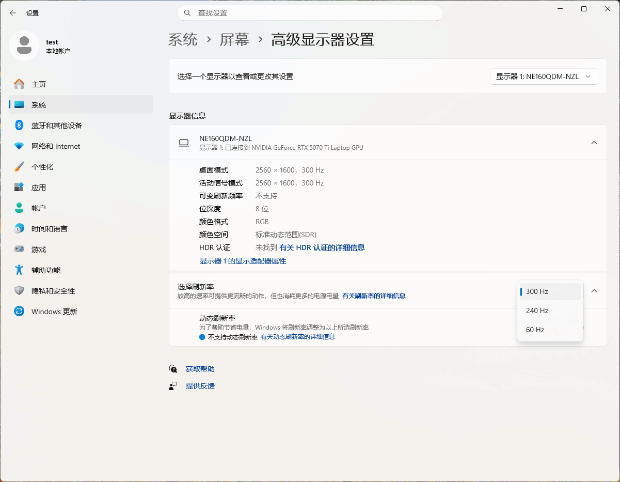Click the Time and language globe icon
620x482 pixels.
(x=19, y=229)
